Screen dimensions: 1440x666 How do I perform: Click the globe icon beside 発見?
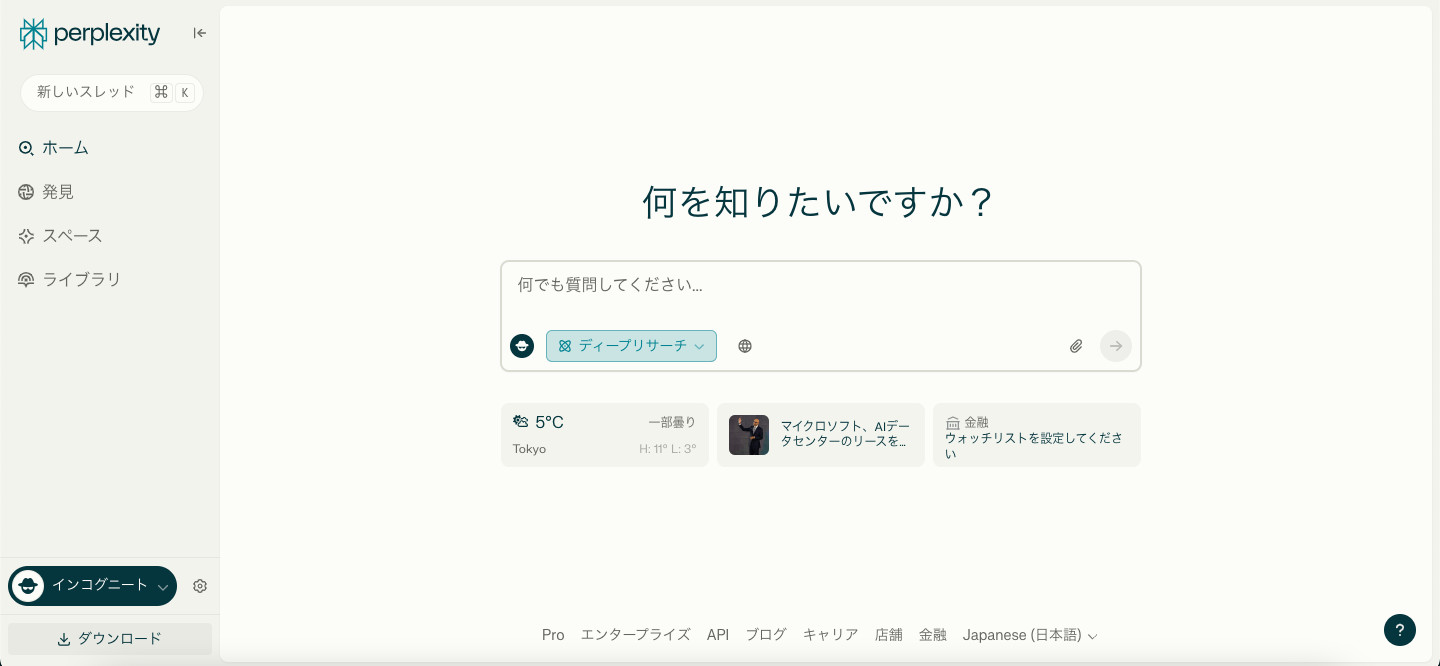pos(26,192)
